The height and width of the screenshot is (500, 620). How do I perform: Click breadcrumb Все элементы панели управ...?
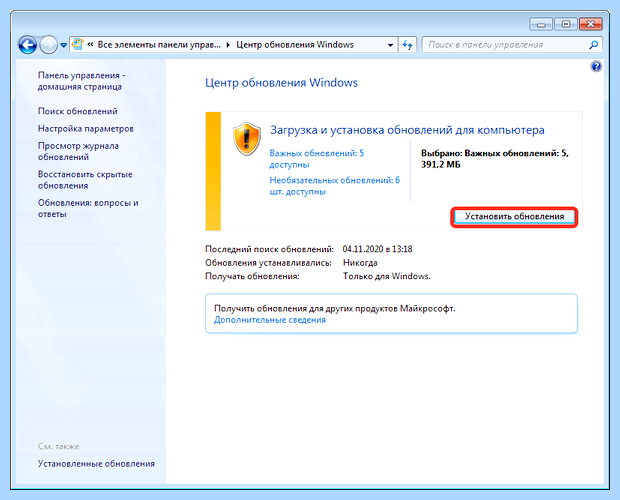point(159,45)
